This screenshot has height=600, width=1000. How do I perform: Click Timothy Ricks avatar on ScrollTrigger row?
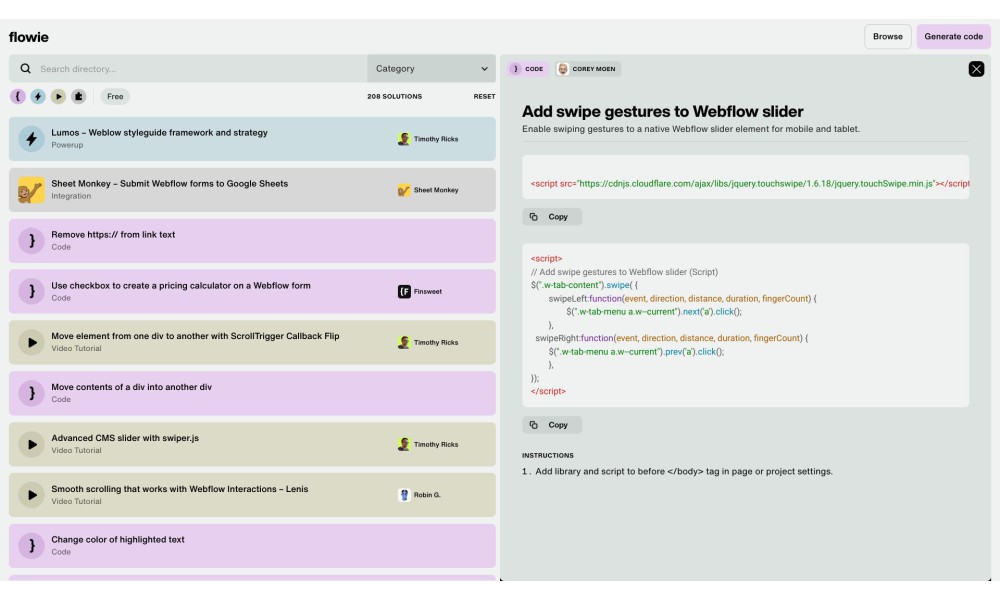[404, 342]
